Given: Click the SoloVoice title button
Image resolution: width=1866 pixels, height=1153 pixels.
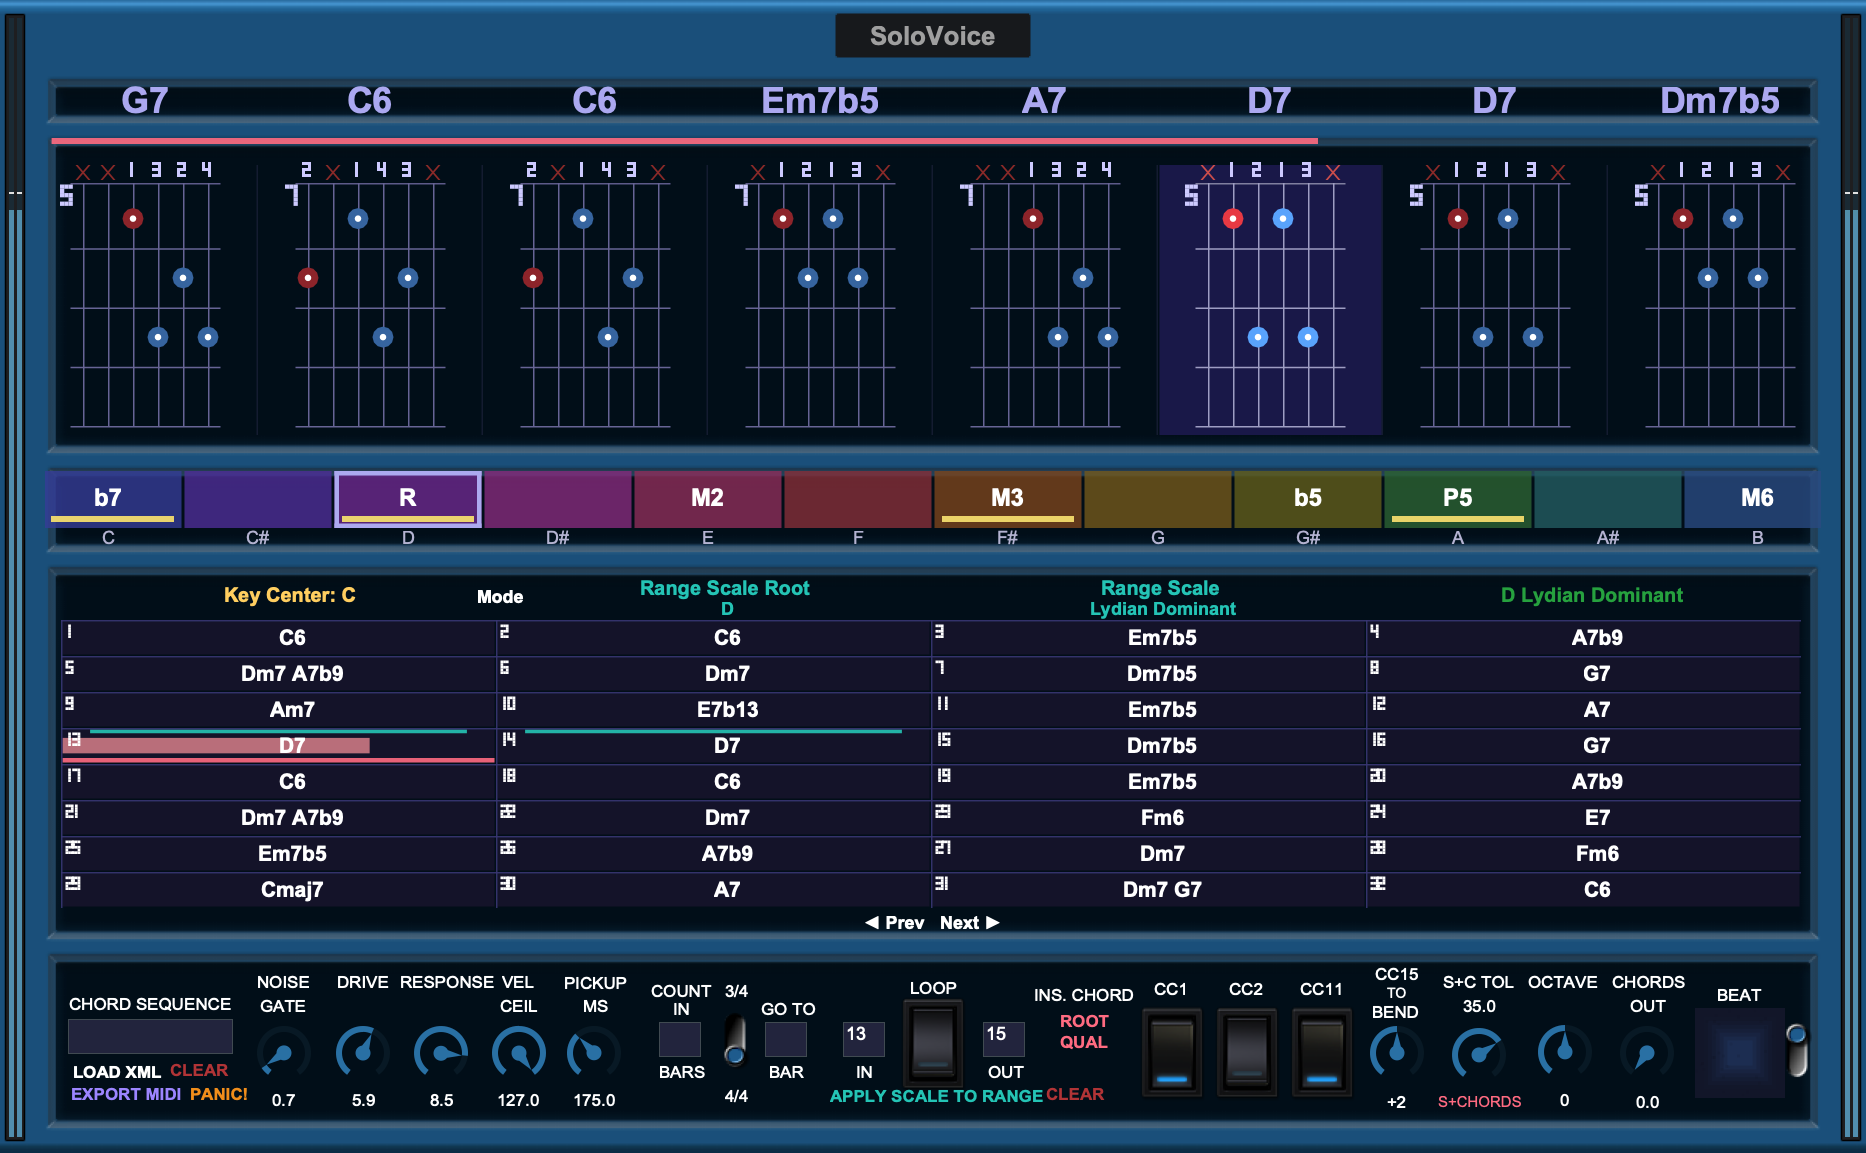Looking at the screenshot, I should 933,36.
